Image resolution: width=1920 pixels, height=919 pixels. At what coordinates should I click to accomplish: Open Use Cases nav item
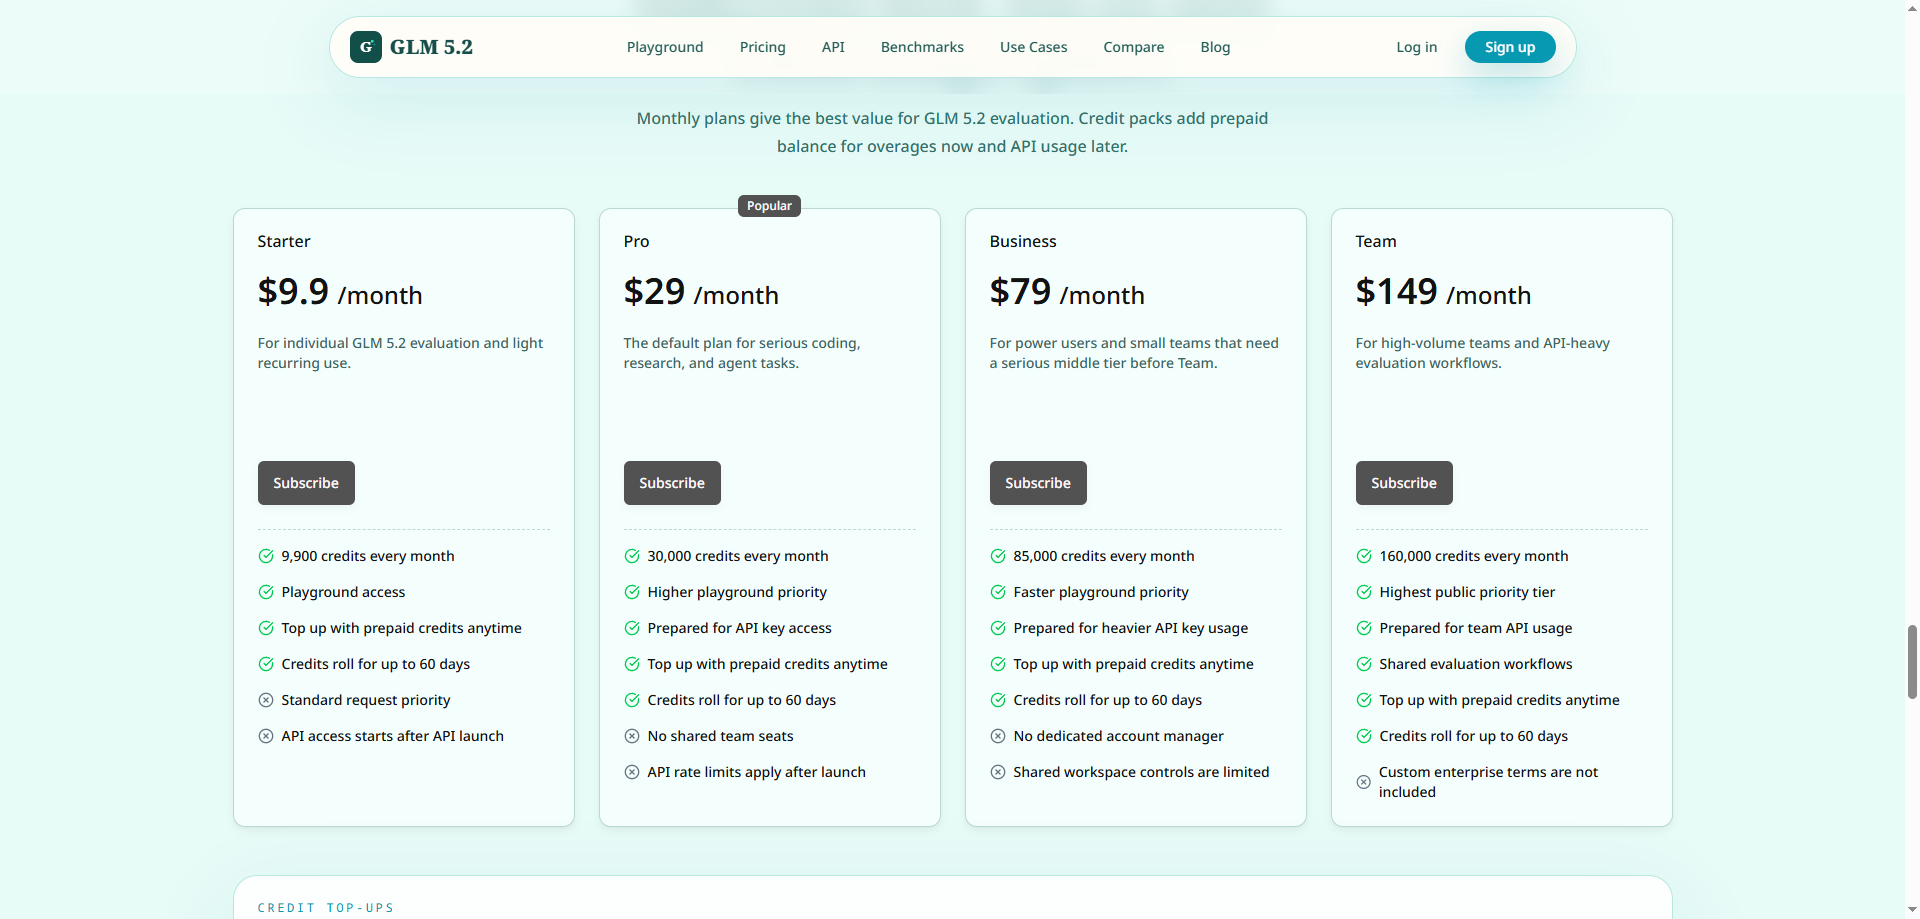tap(1034, 47)
